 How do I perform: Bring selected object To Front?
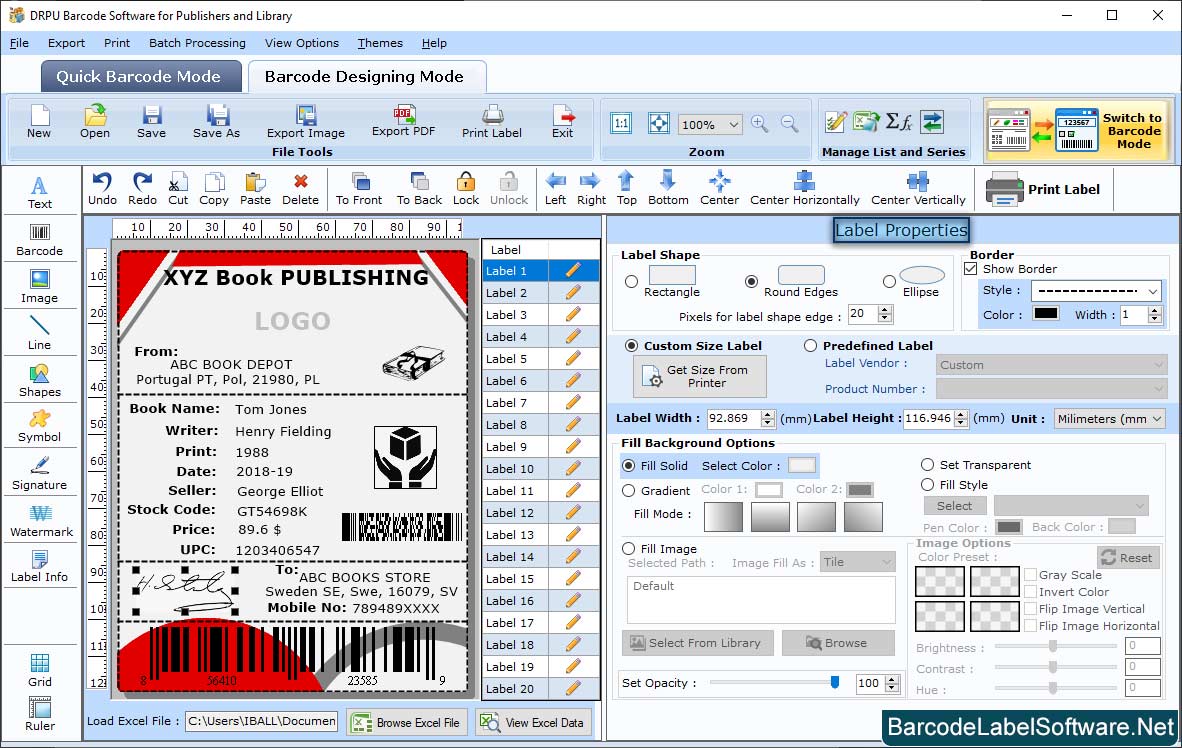coord(359,189)
